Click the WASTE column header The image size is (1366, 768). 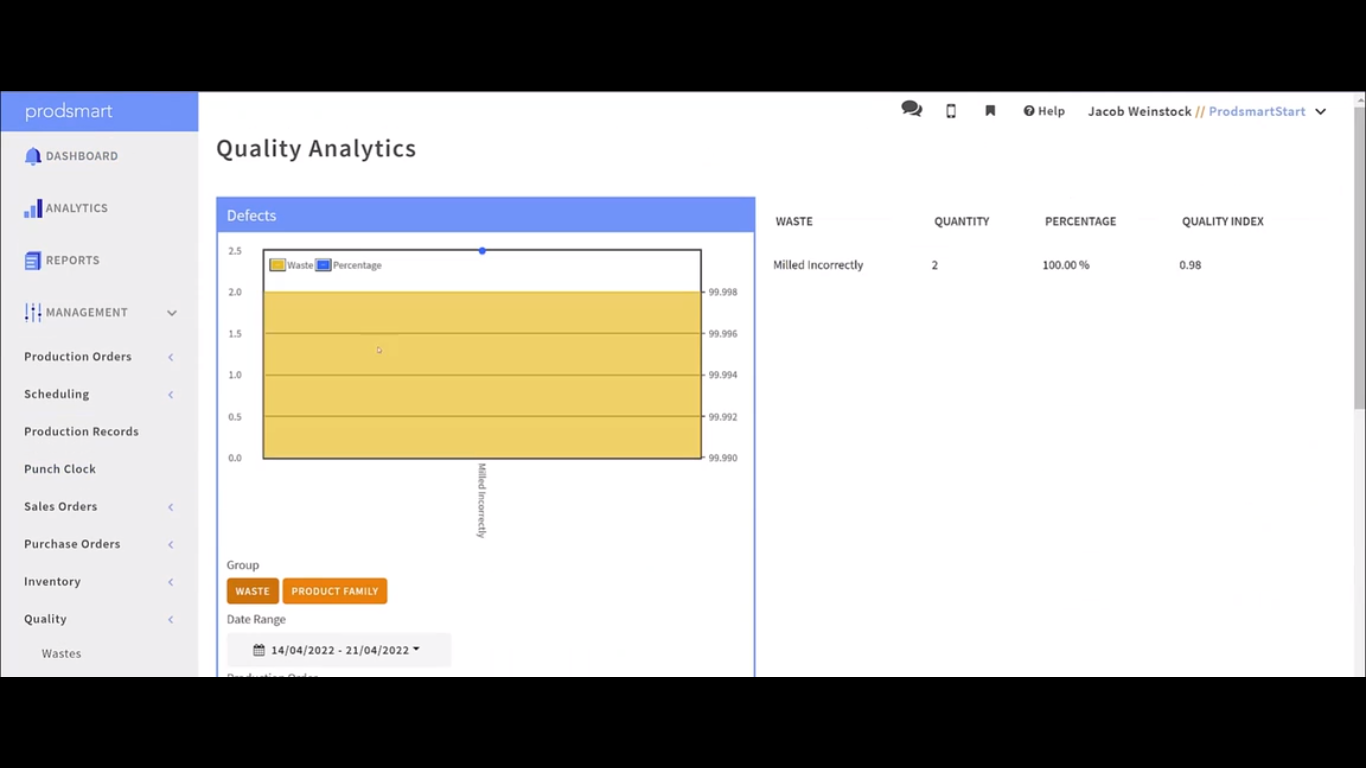794,221
